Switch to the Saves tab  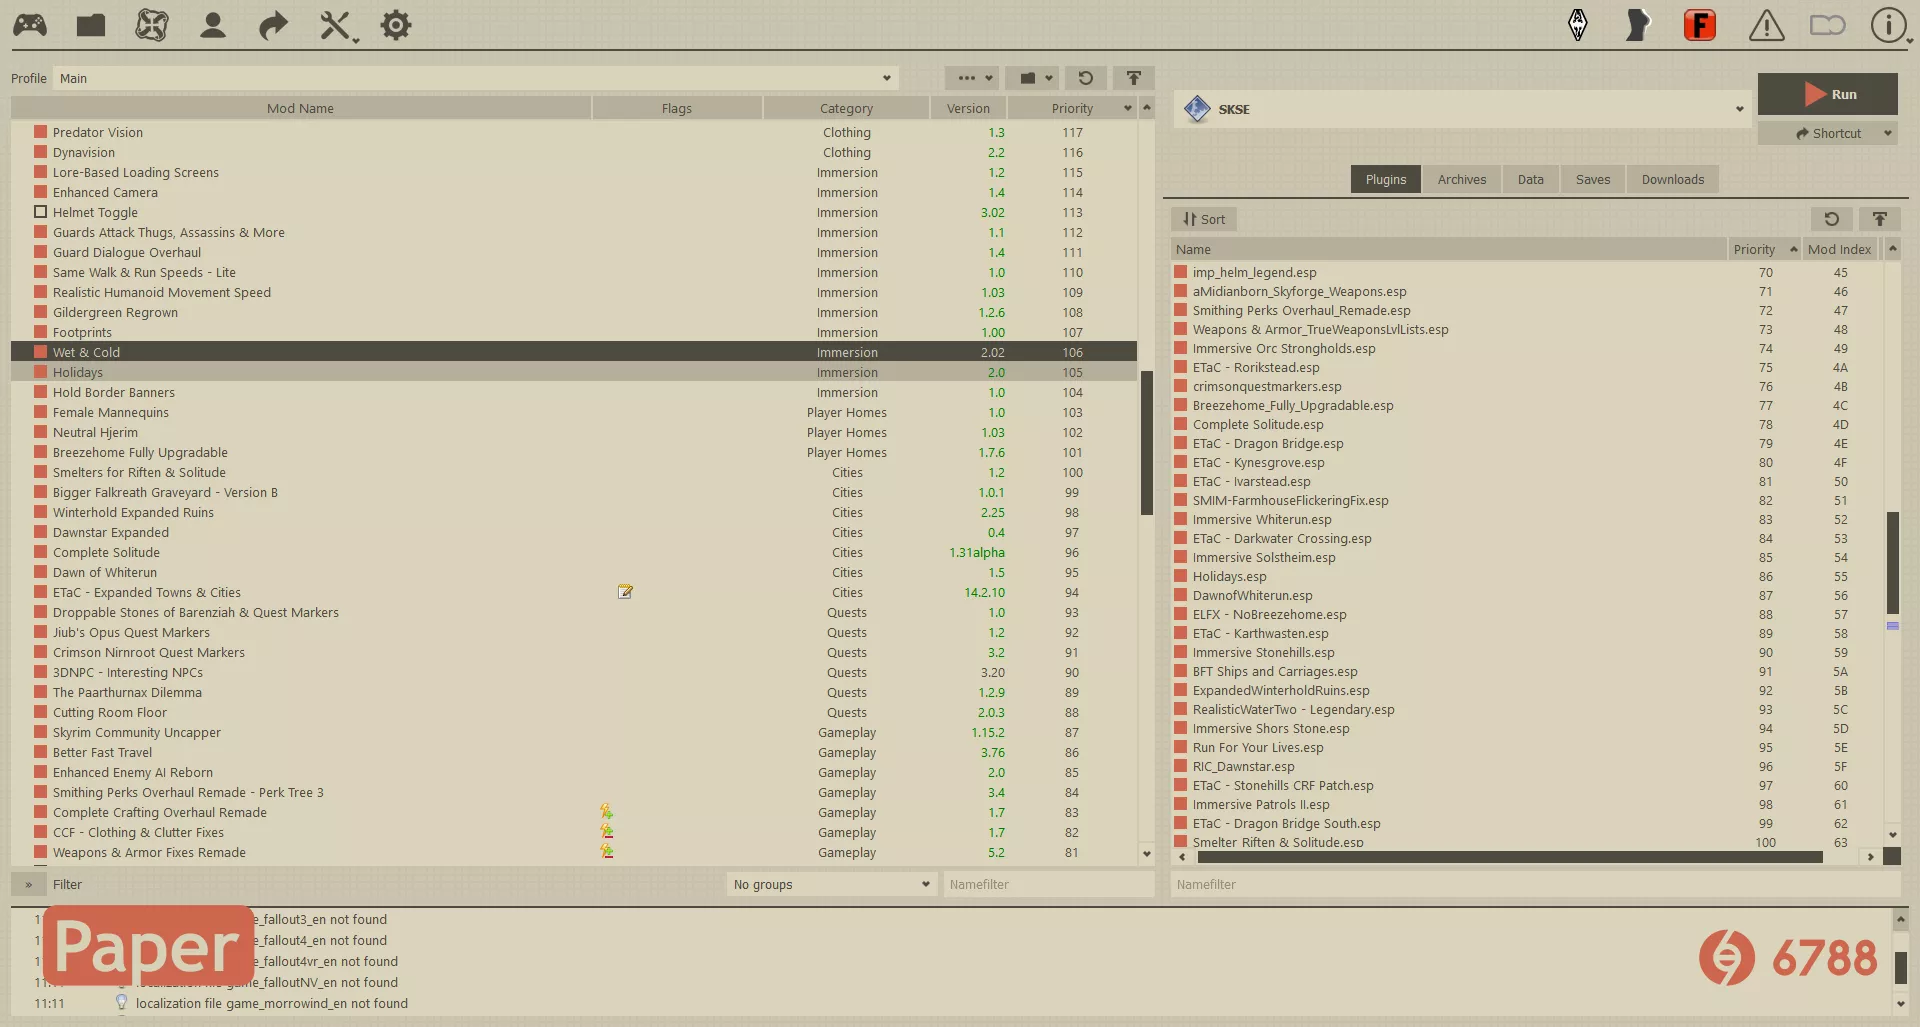pyautogui.click(x=1593, y=179)
